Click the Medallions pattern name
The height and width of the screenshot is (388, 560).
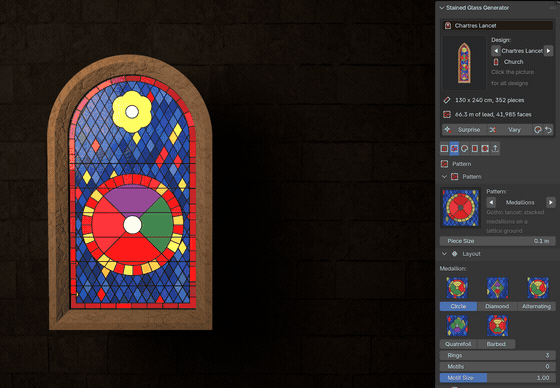pos(520,203)
